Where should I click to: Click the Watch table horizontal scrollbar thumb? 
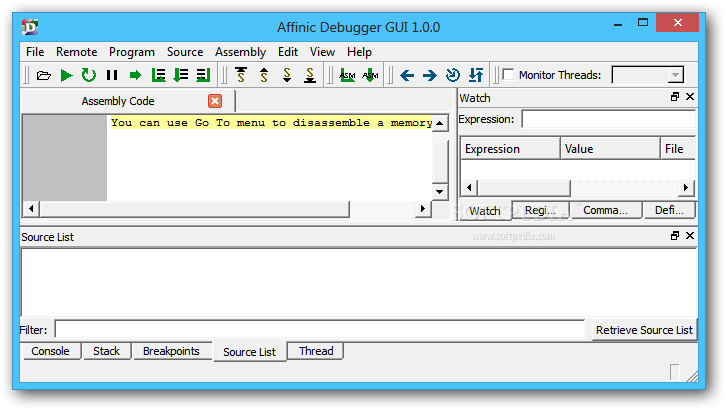coord(524,187)
